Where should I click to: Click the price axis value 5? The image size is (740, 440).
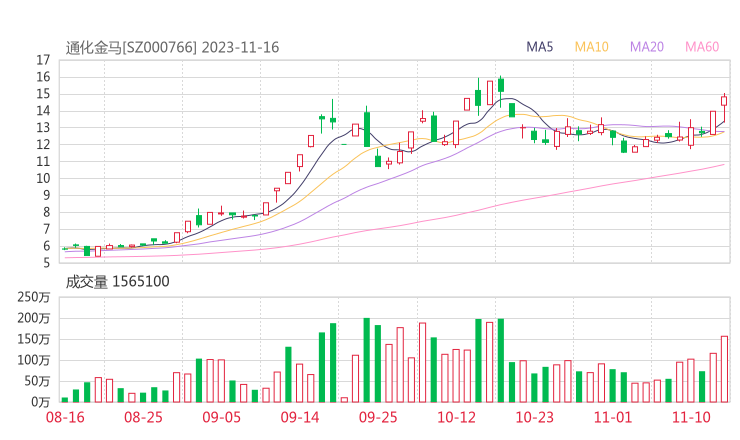pyautogui.click(x=46, y=263)
